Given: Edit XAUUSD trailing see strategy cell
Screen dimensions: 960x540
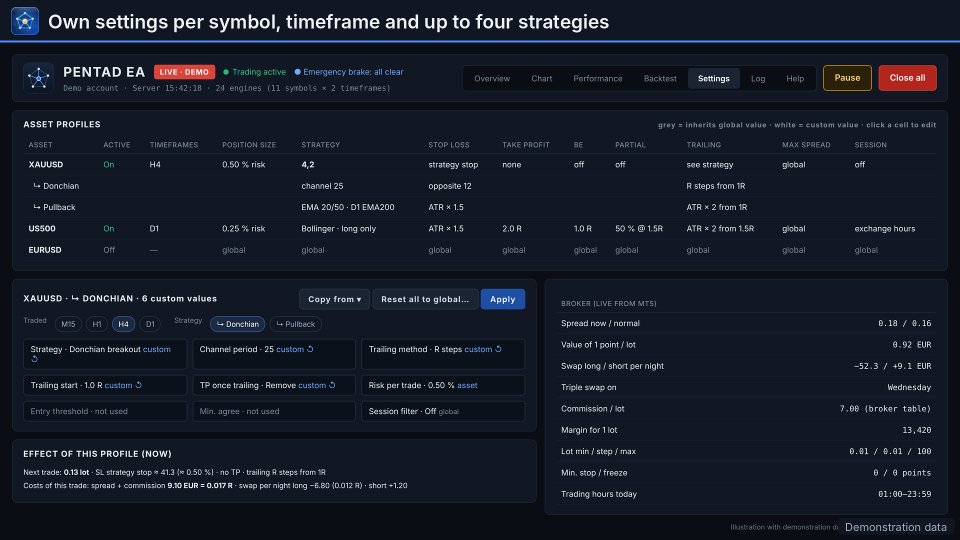Looking at the screenshot, I should pyautogui.click(x=710, y=165).
